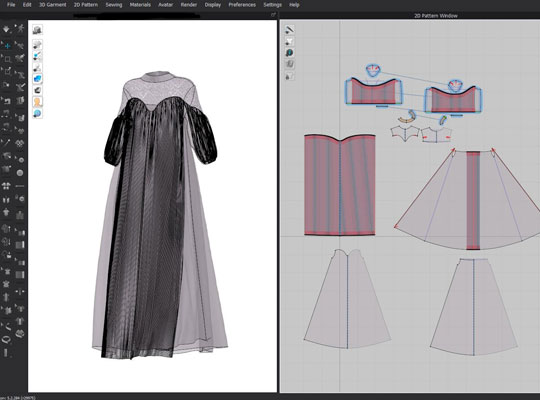
Task: Select the highlighted cyan Select/Move tool
Action: coord(7,45)
